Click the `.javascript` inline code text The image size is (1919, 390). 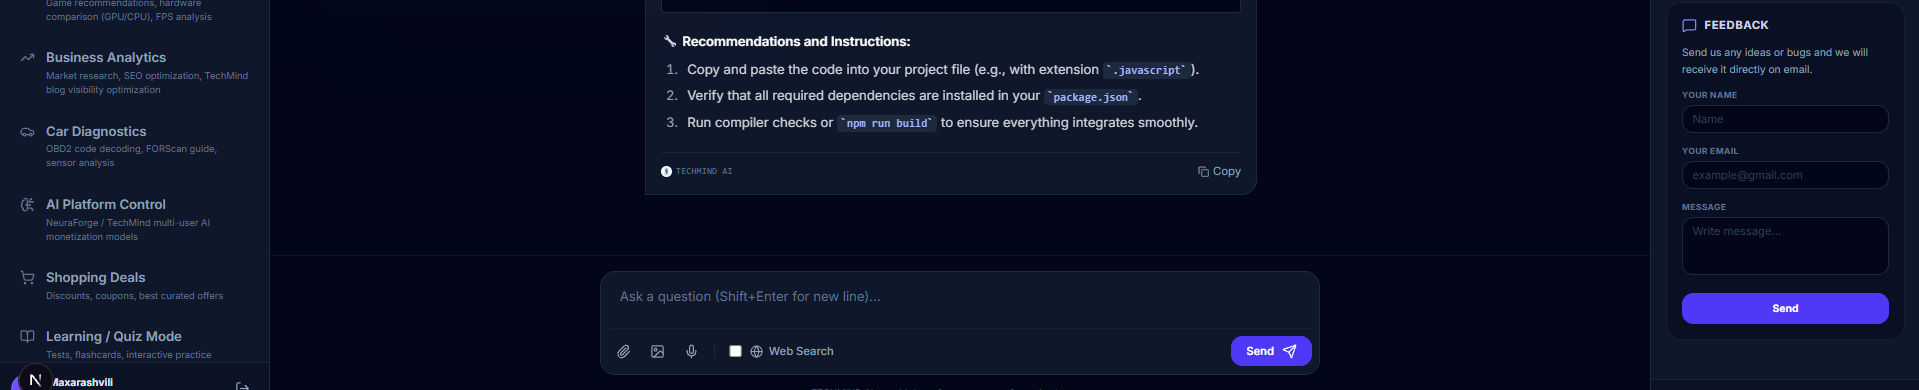[1146, 70]
